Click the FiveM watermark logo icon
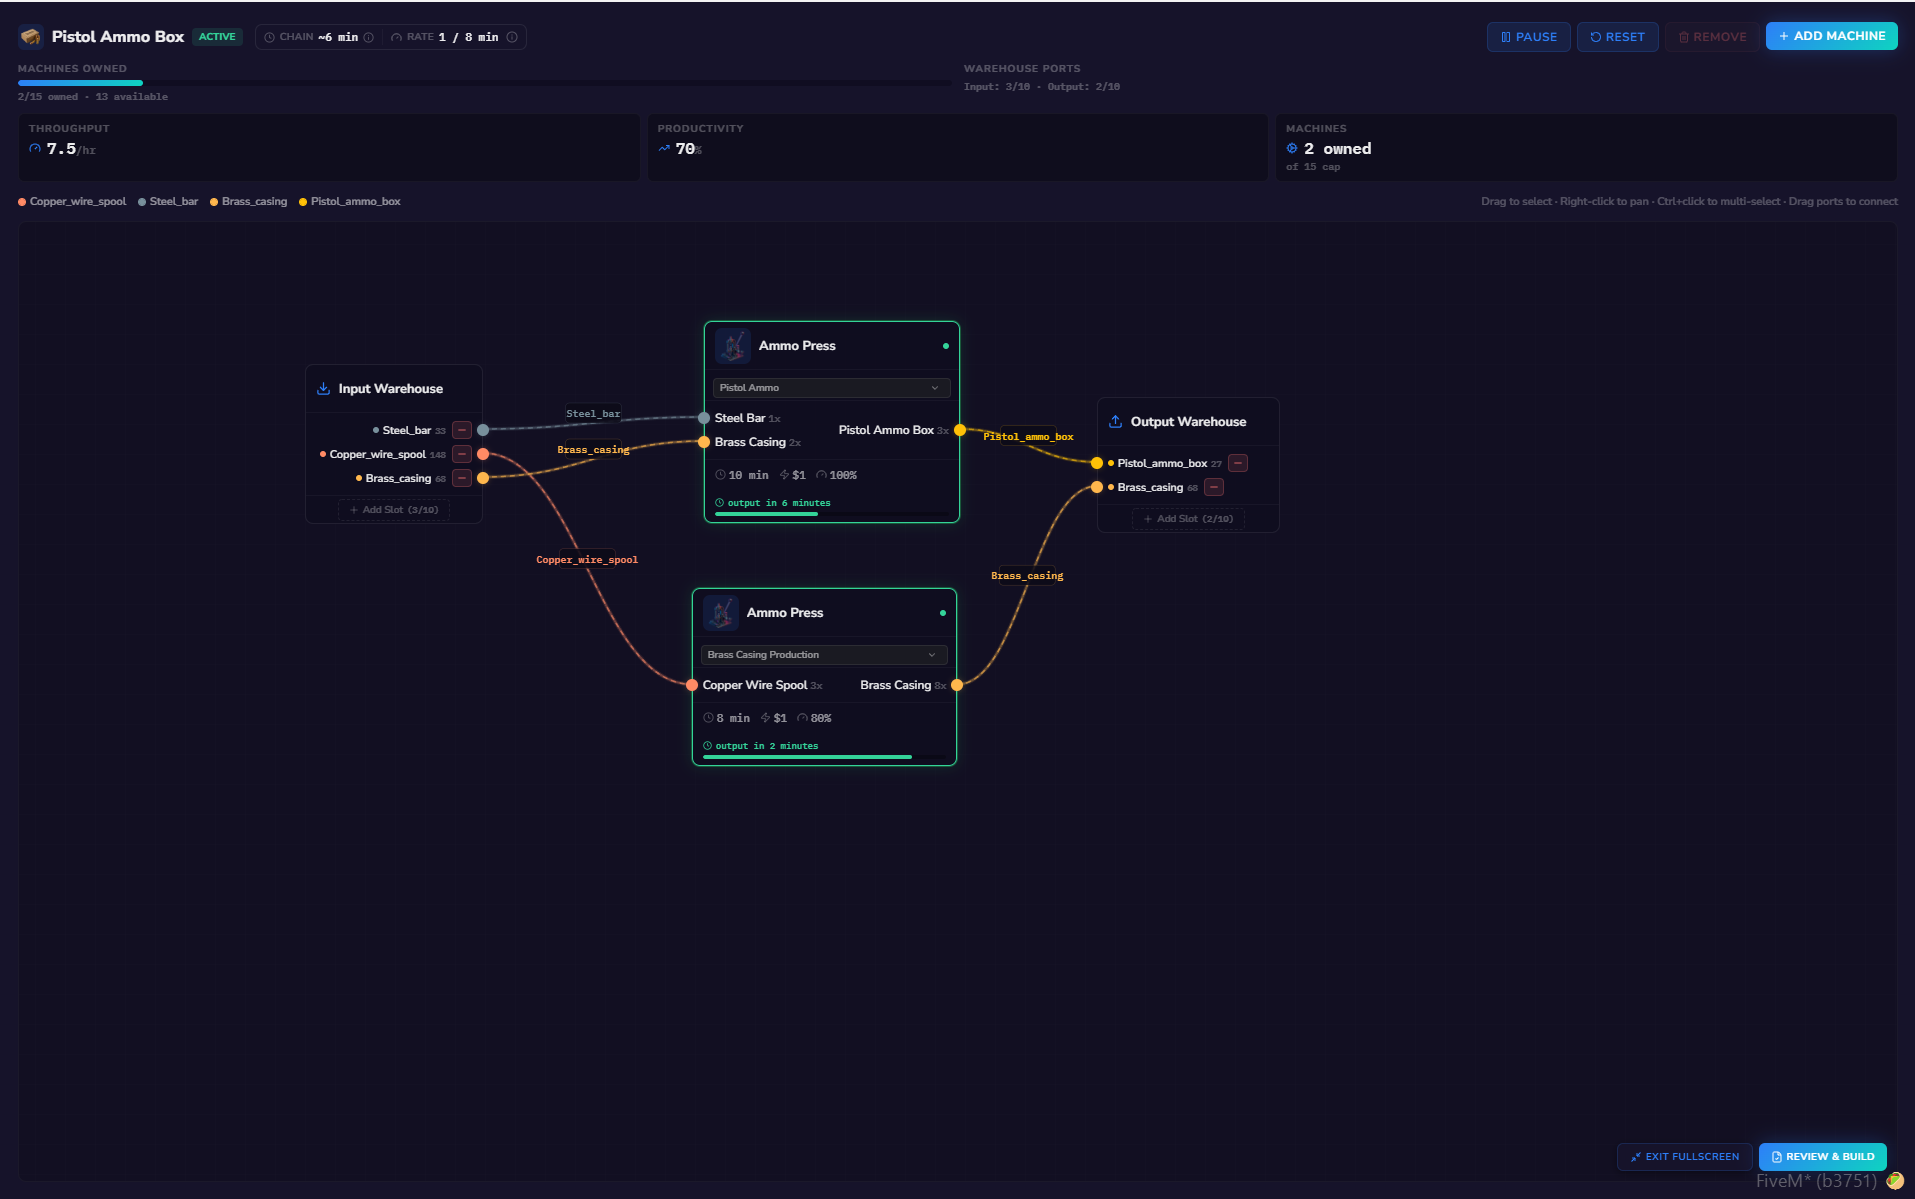The image size is (1915, 1199). point(1895,1181)
